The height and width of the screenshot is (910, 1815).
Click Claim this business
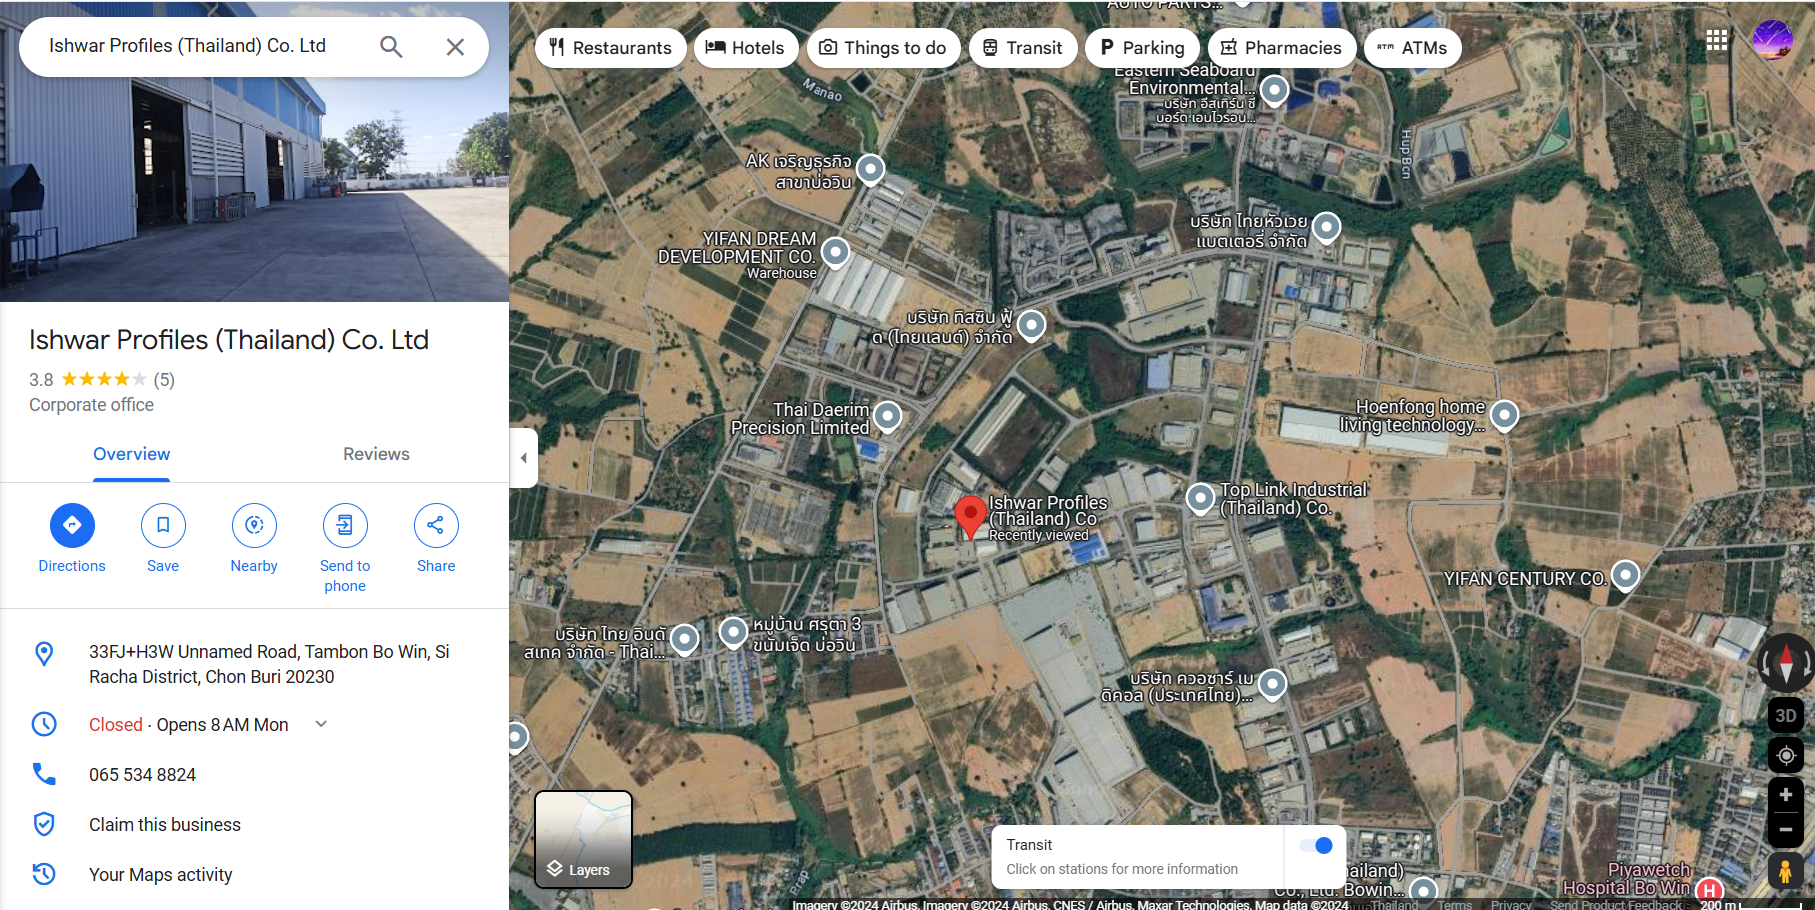(165, 825)
